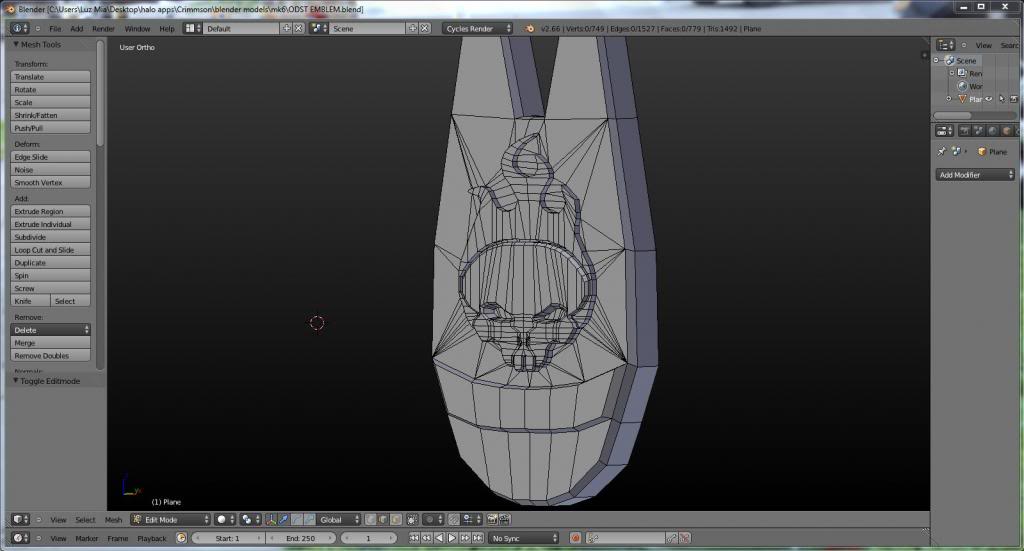Click the Blender logo in info header
The image size is (1024, 551).
(530, 29)
